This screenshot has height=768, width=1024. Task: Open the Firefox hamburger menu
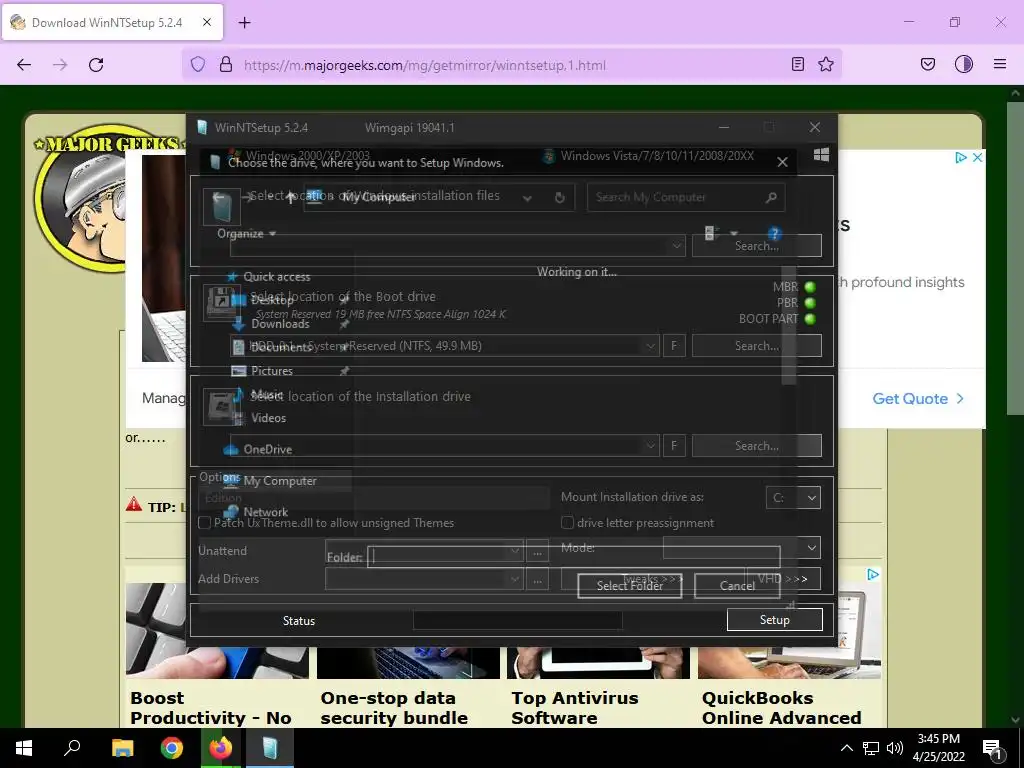click(1000, 64)
